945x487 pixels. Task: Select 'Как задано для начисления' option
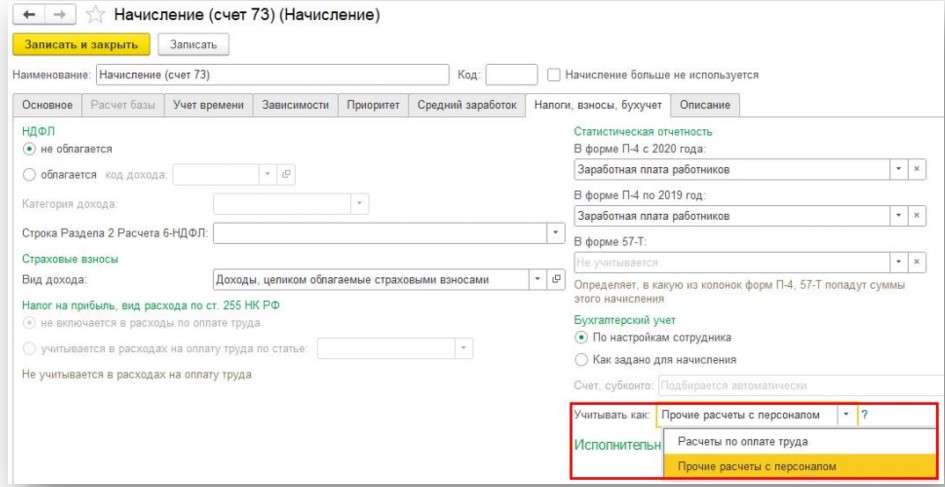pyautogui.click(x=581, y=359)
